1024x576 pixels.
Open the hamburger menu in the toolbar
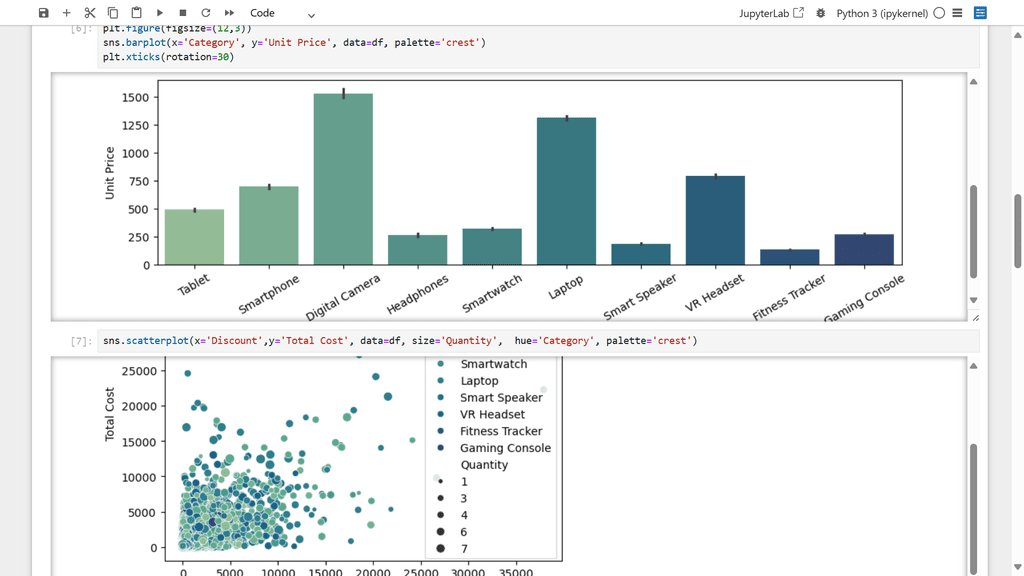(x=957, y=13)
